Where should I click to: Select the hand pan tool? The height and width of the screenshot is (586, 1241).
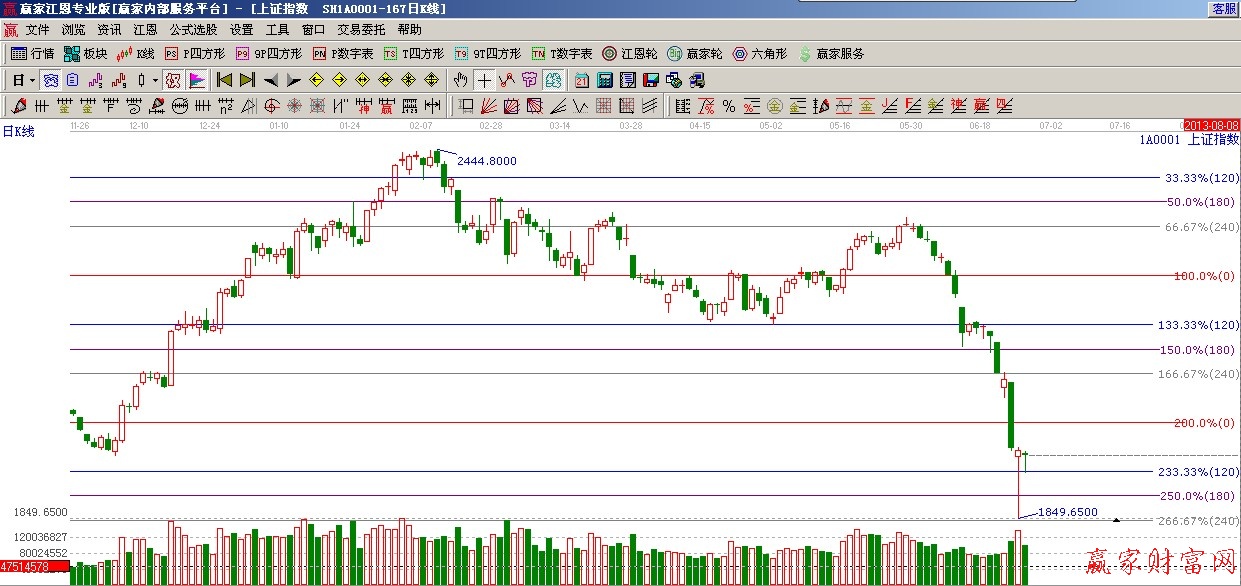[x=460, y=80]
